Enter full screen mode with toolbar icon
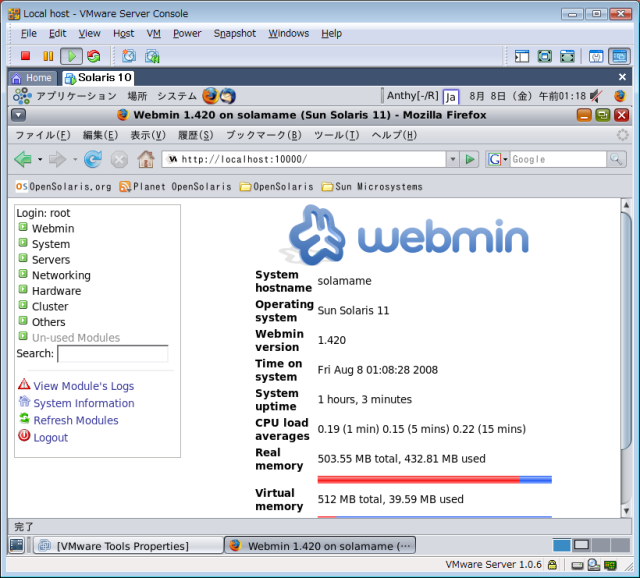This screenshot has height=578, width=640. pyautogui.click(x=544, y=56)
